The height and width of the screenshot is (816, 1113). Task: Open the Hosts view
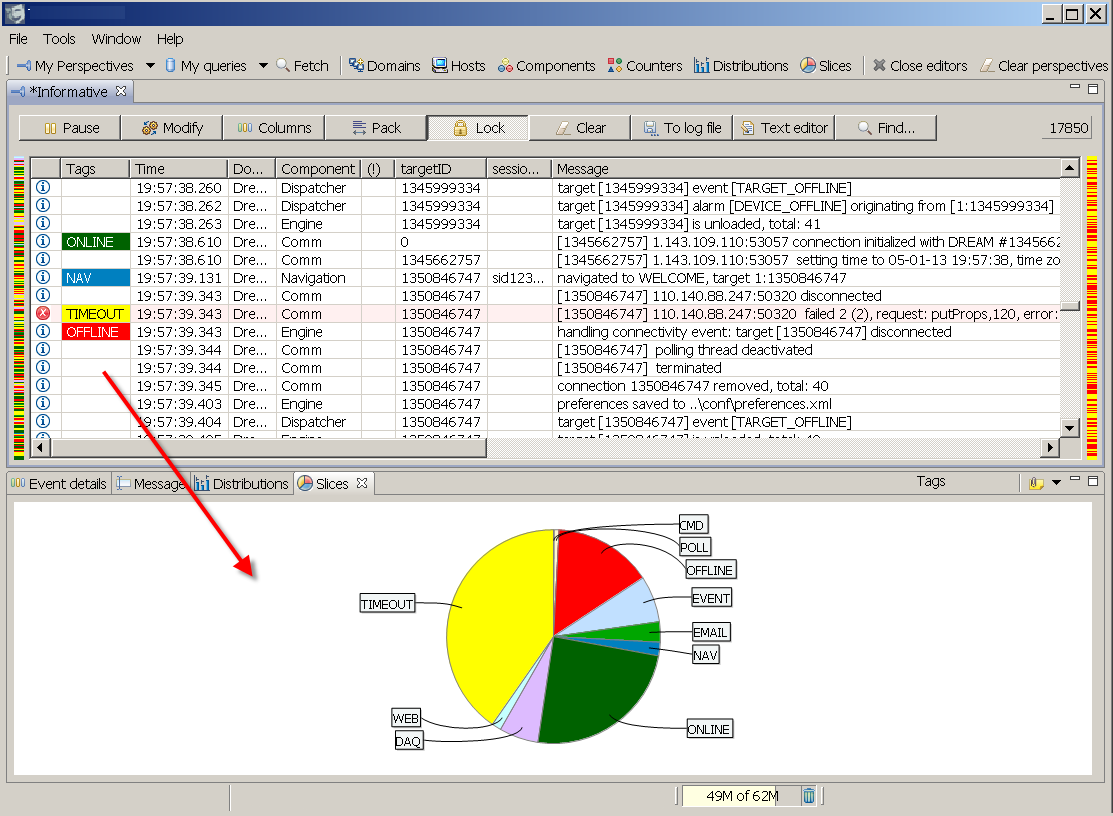(x=459, y=66)
